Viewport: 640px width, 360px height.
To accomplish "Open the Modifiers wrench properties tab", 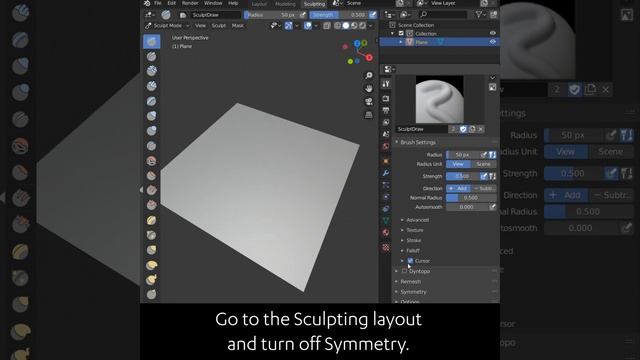I will pos(386,173).
